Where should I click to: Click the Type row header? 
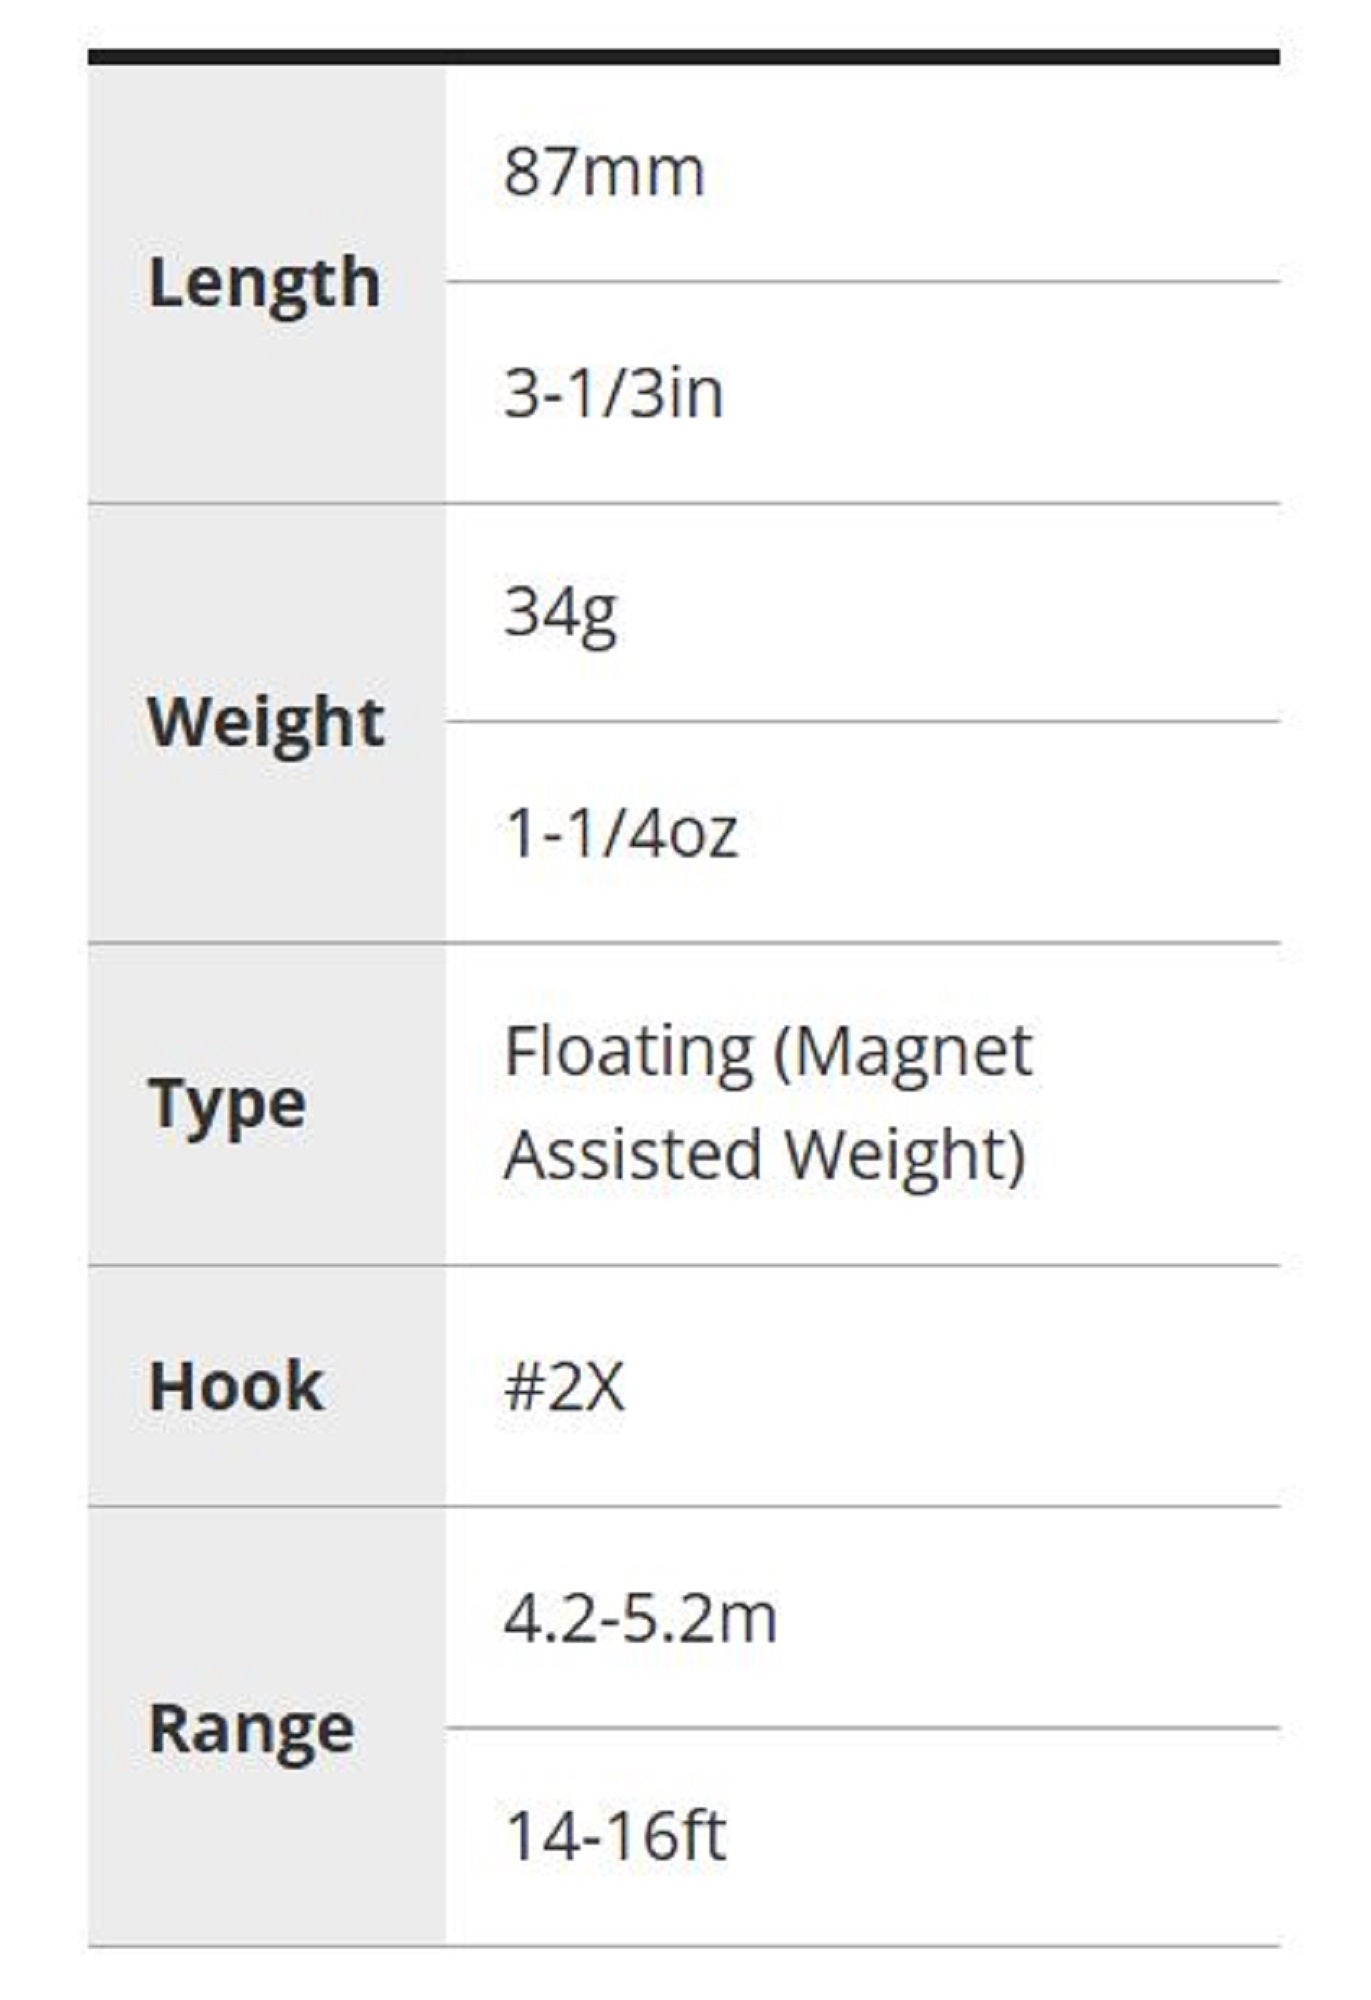coord(227,1105)
